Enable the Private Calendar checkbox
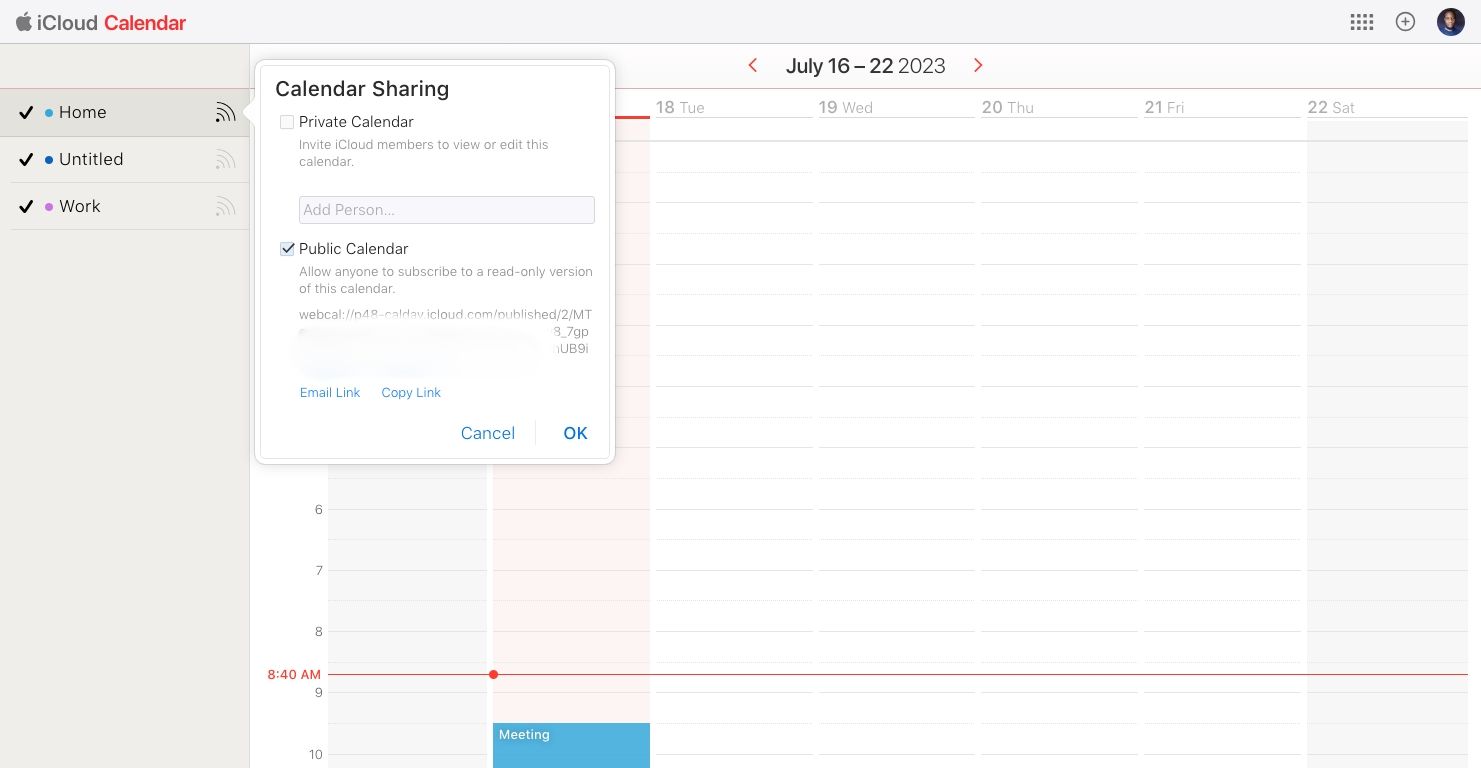The height and width of the screenshot is (768, 1481). click(287, 122)
